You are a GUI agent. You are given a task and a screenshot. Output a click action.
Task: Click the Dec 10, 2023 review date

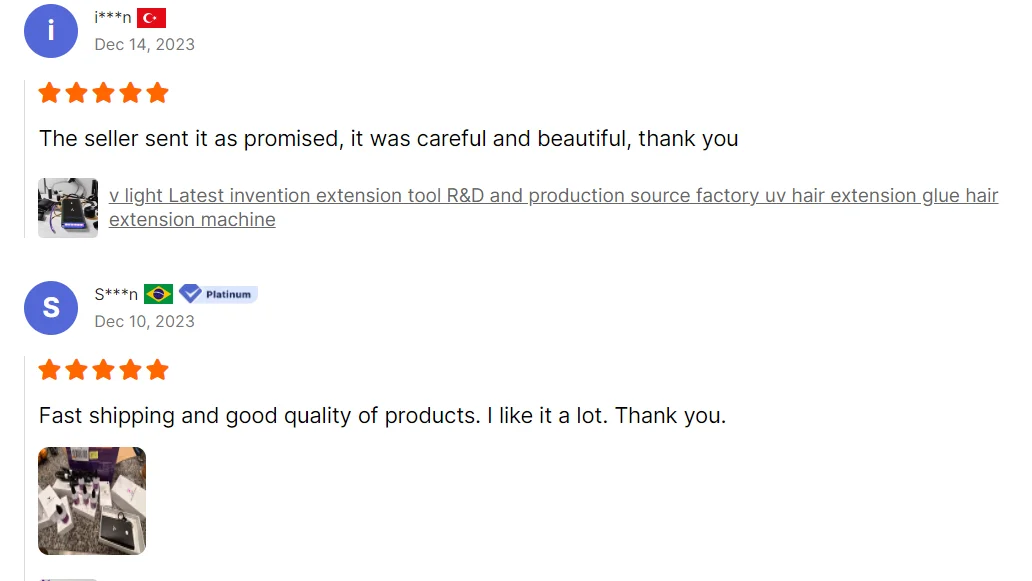(144, 321)
